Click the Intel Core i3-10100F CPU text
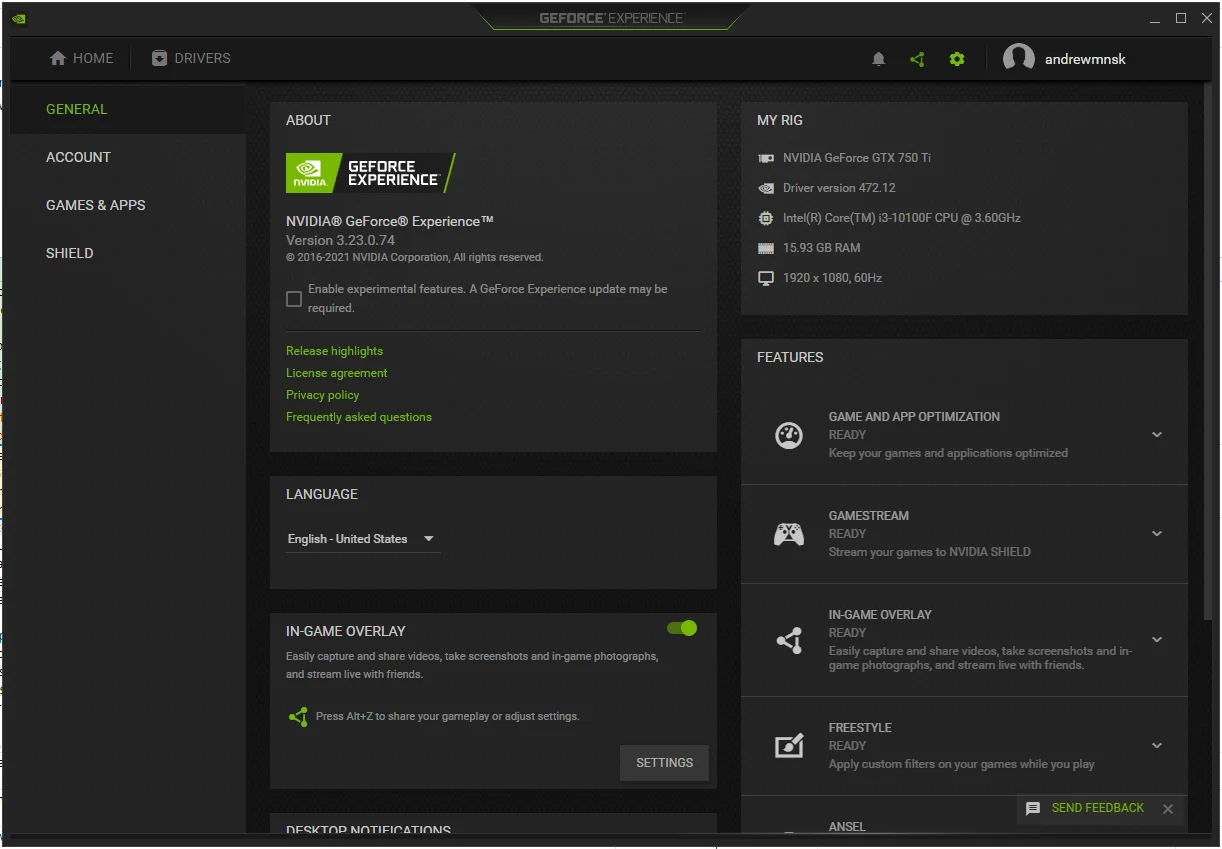The height and width of the screenshot is (849, 1222). tap(902, 218)
